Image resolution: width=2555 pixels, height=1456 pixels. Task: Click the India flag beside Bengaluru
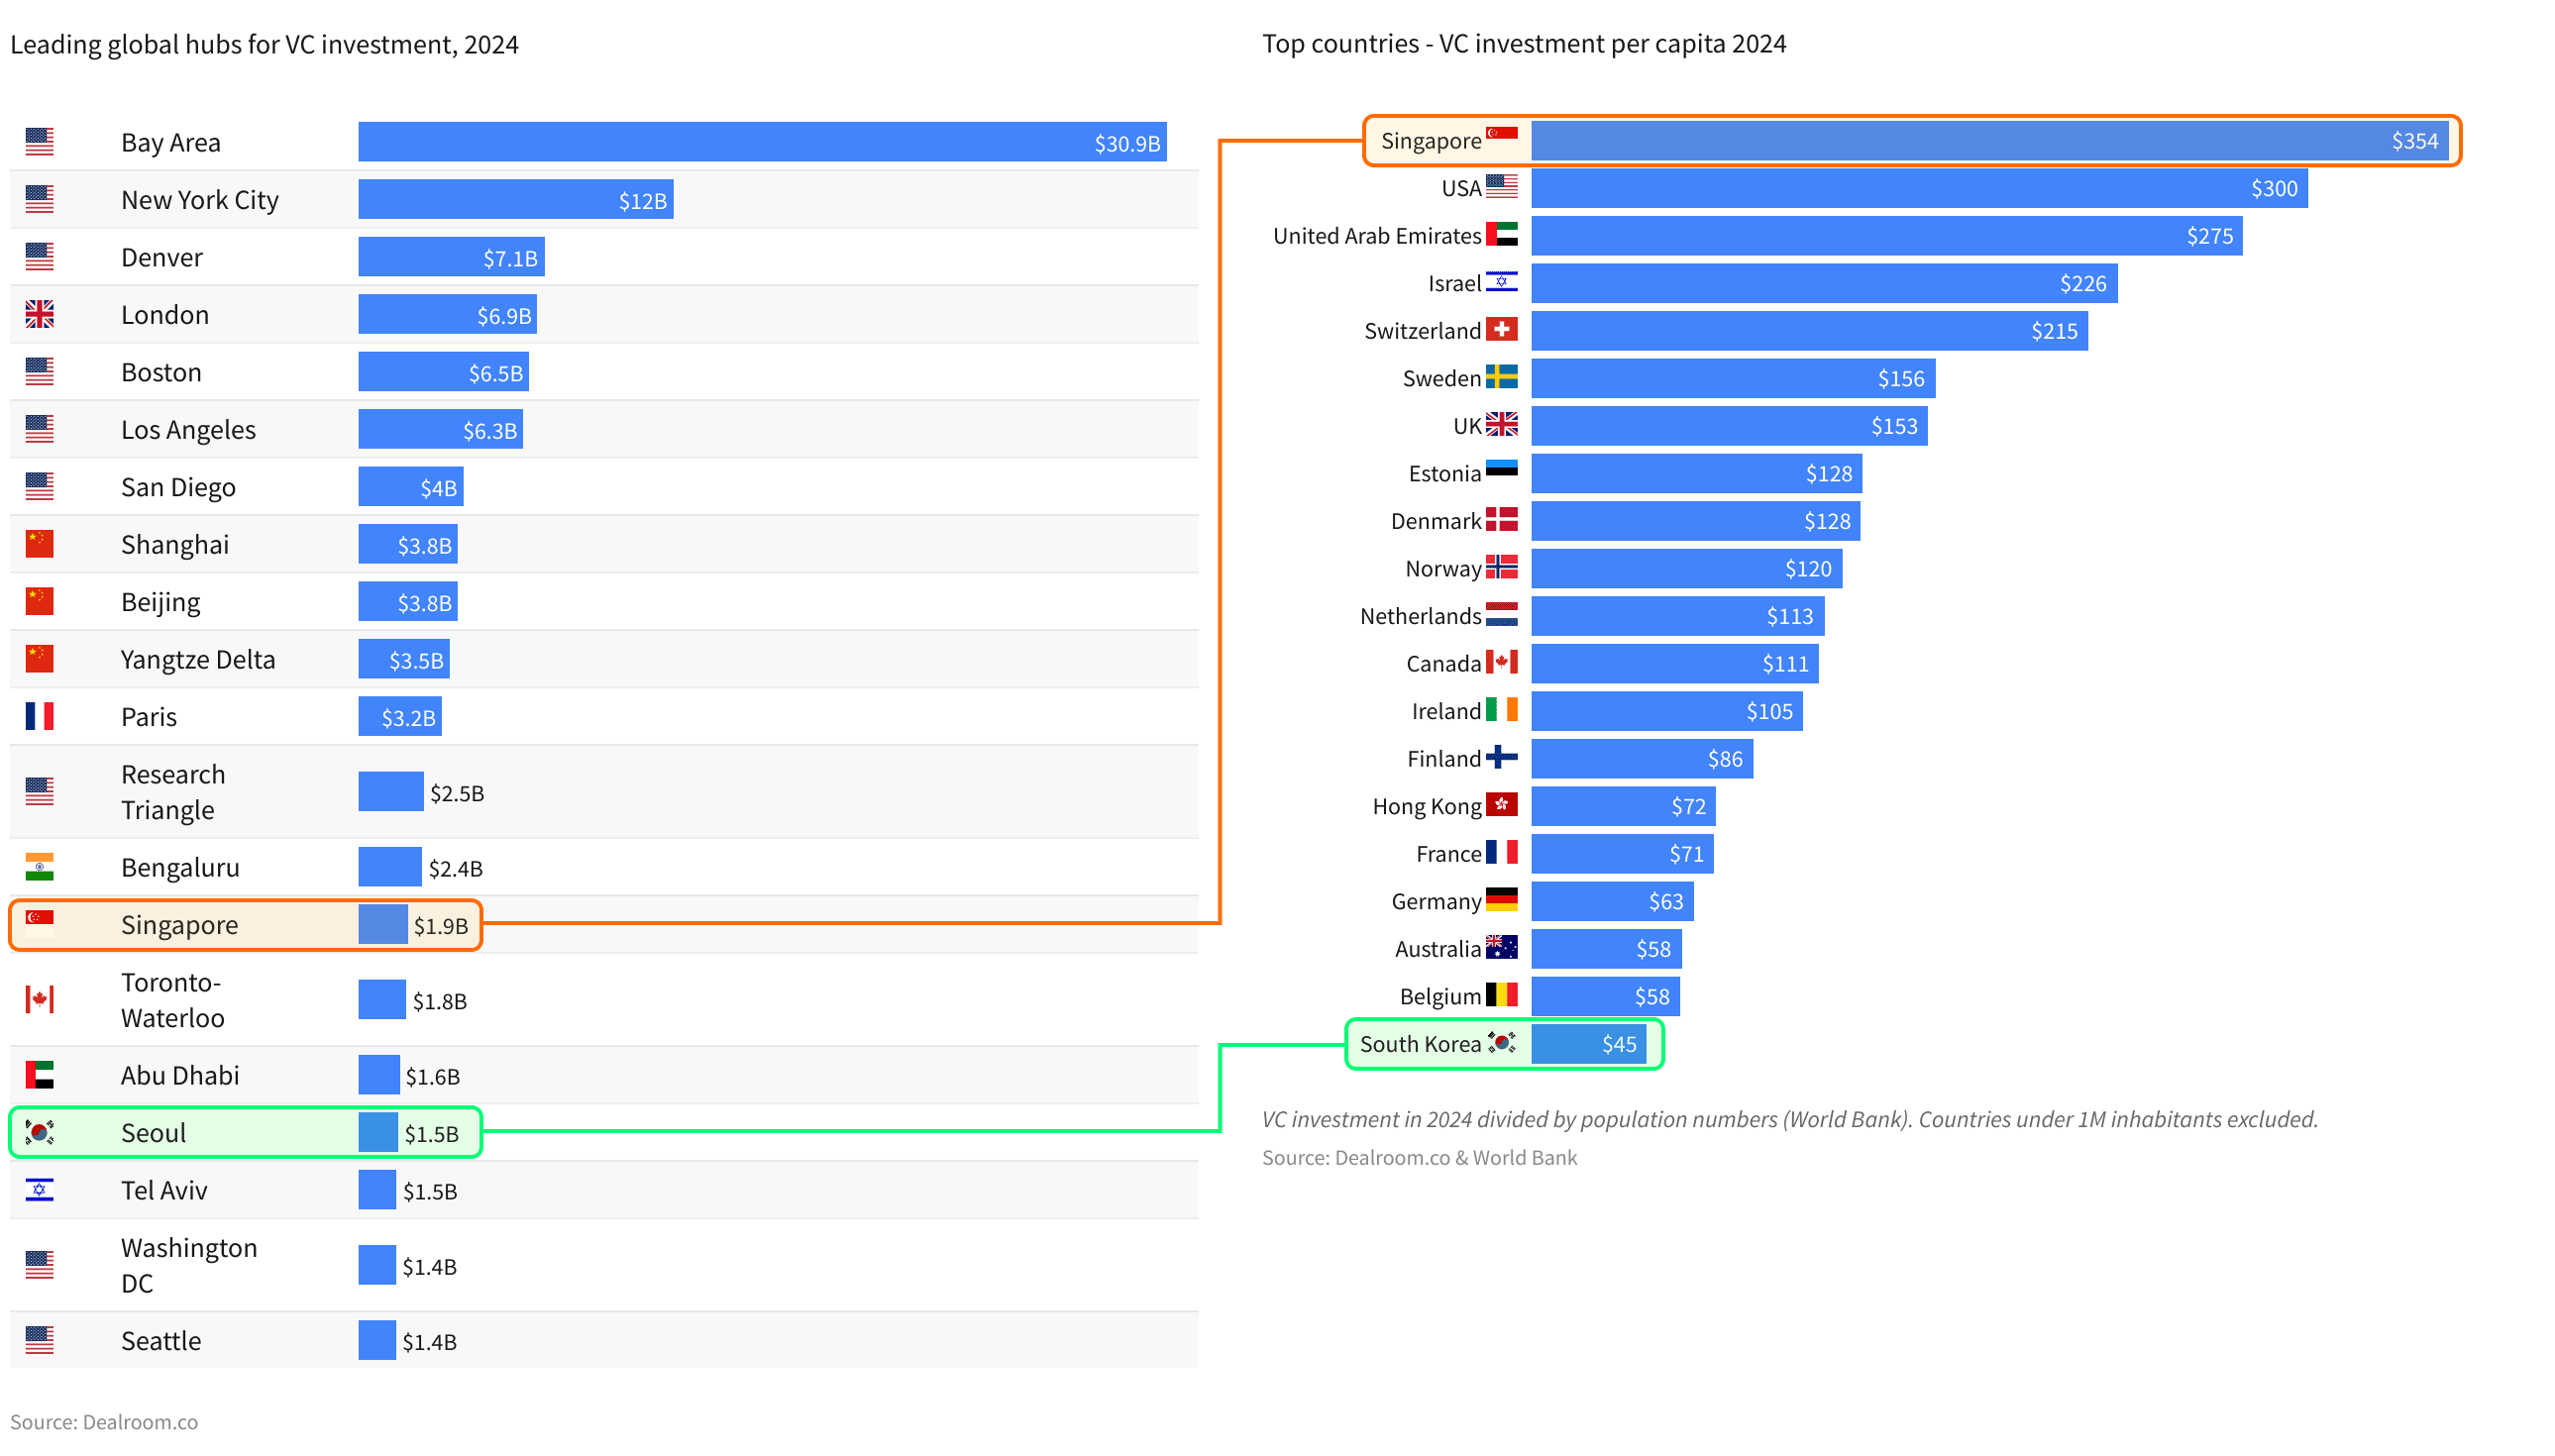point(39,867)
